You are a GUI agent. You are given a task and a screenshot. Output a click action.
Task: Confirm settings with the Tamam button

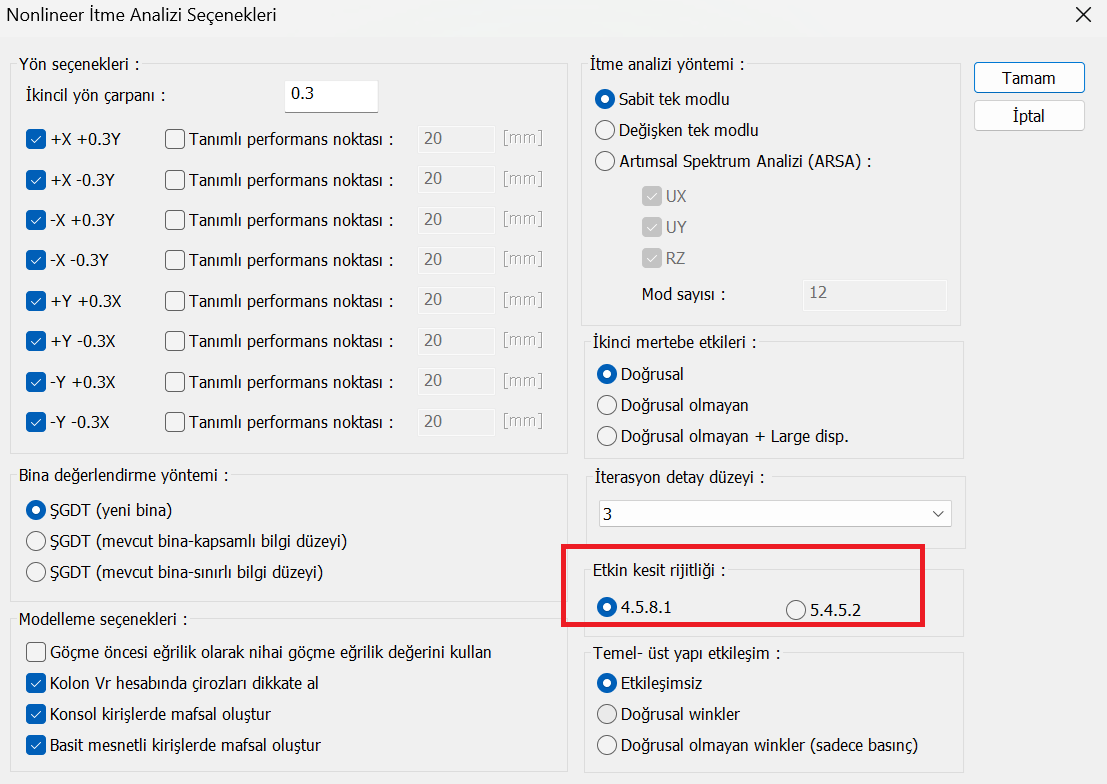[1029, 78]
